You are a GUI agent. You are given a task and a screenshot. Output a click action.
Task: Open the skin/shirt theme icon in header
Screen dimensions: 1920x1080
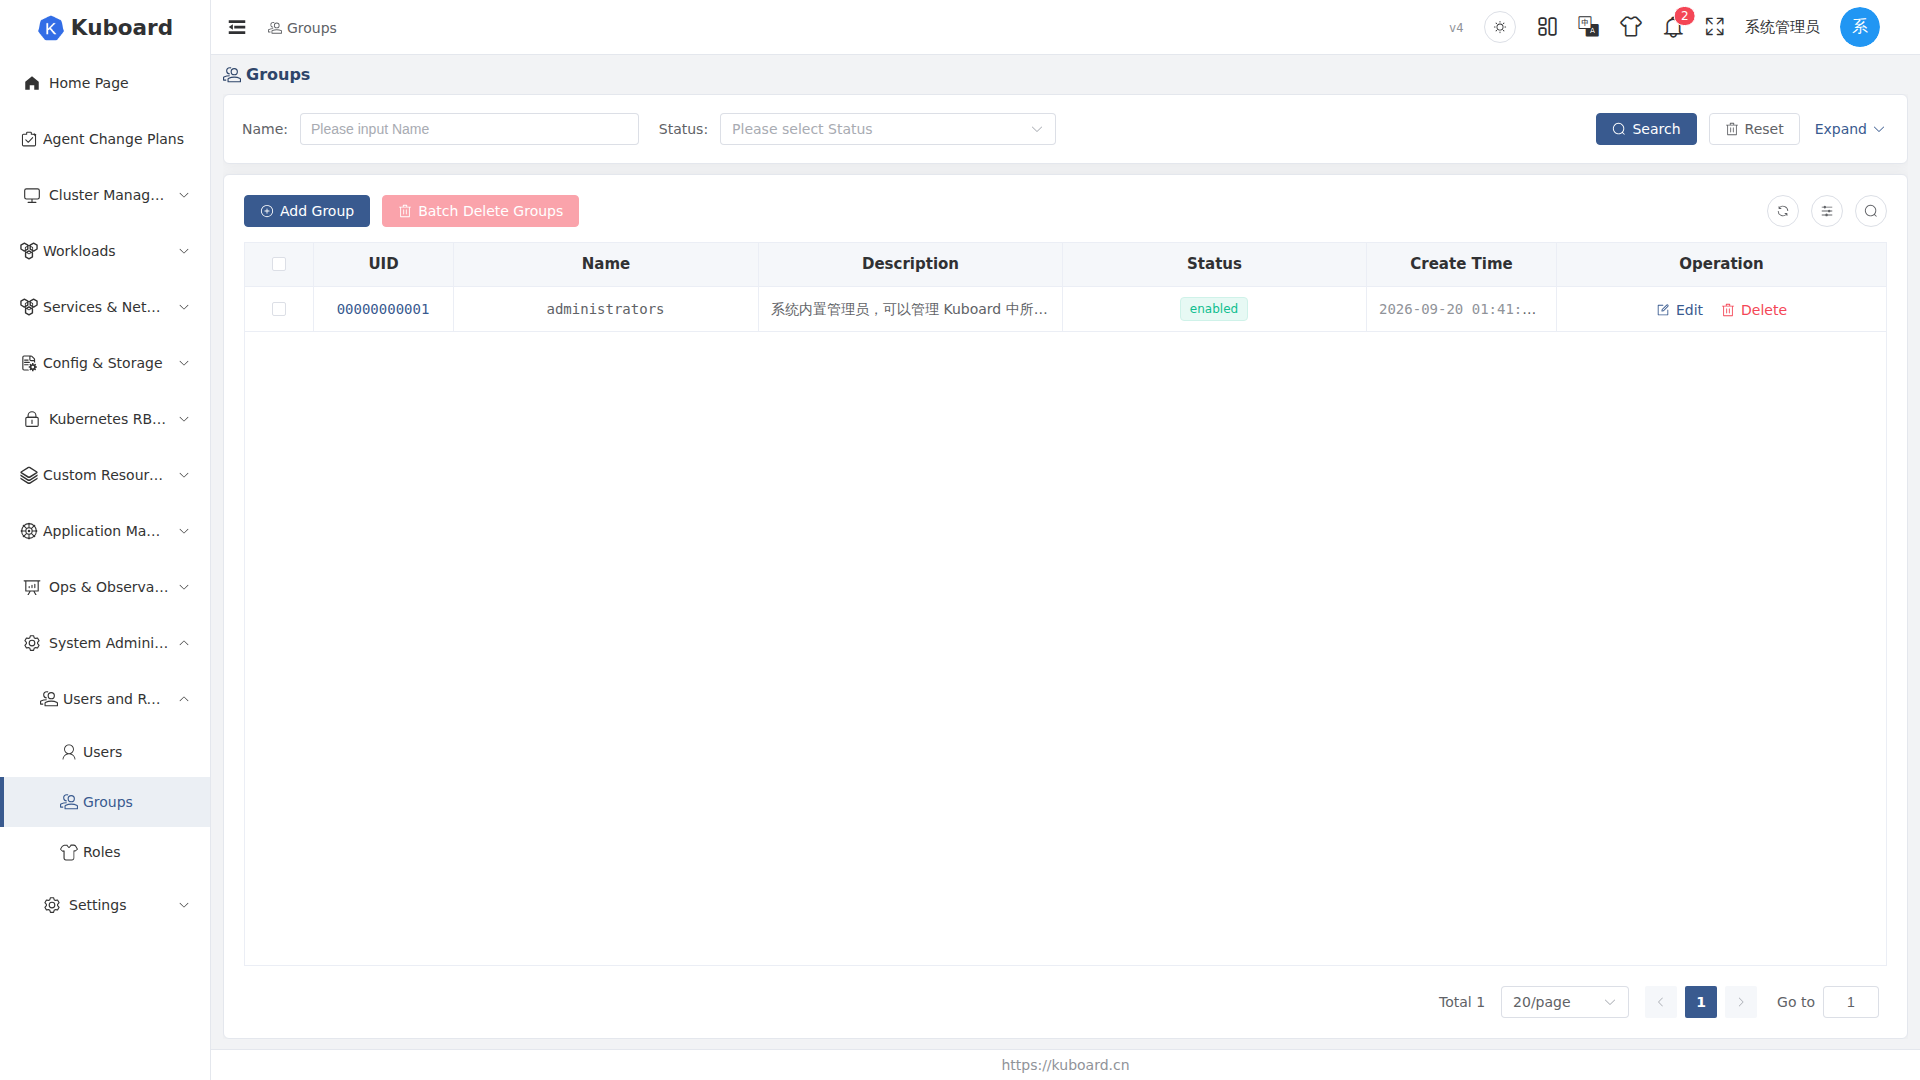(x=1631, y=27)
